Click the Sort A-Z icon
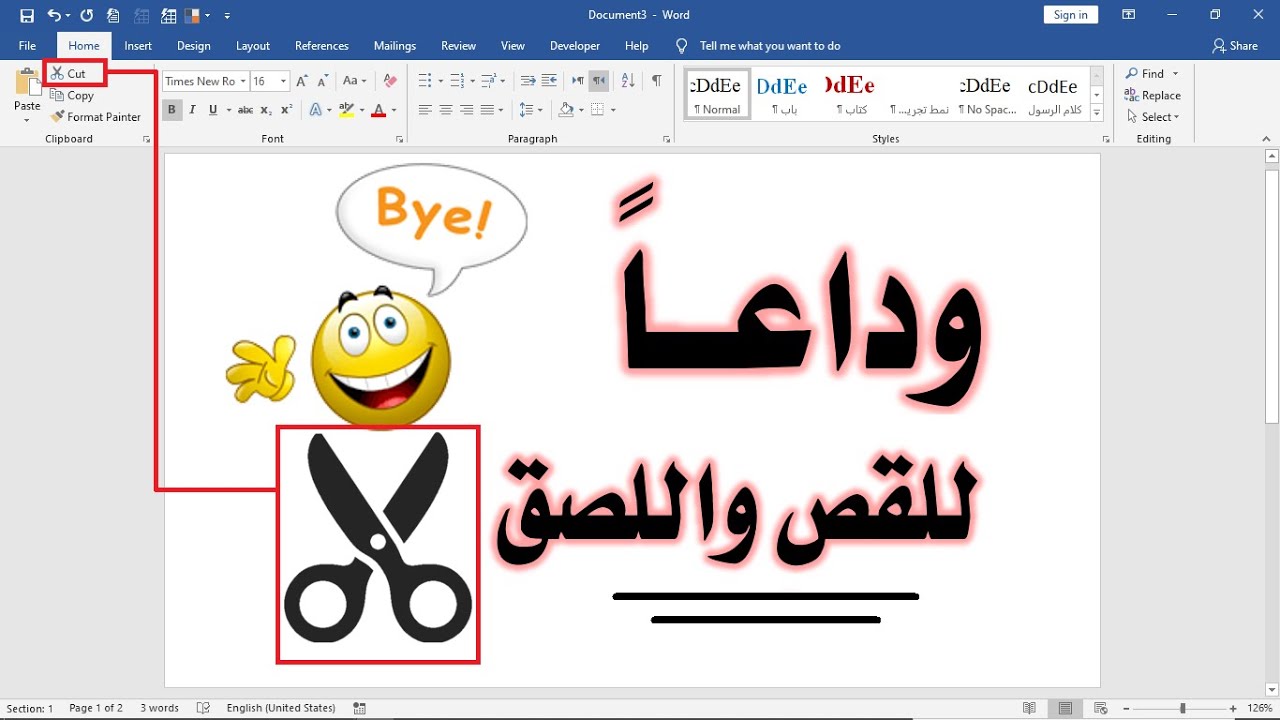This screenshot has width=1280, height=720. 628,81
